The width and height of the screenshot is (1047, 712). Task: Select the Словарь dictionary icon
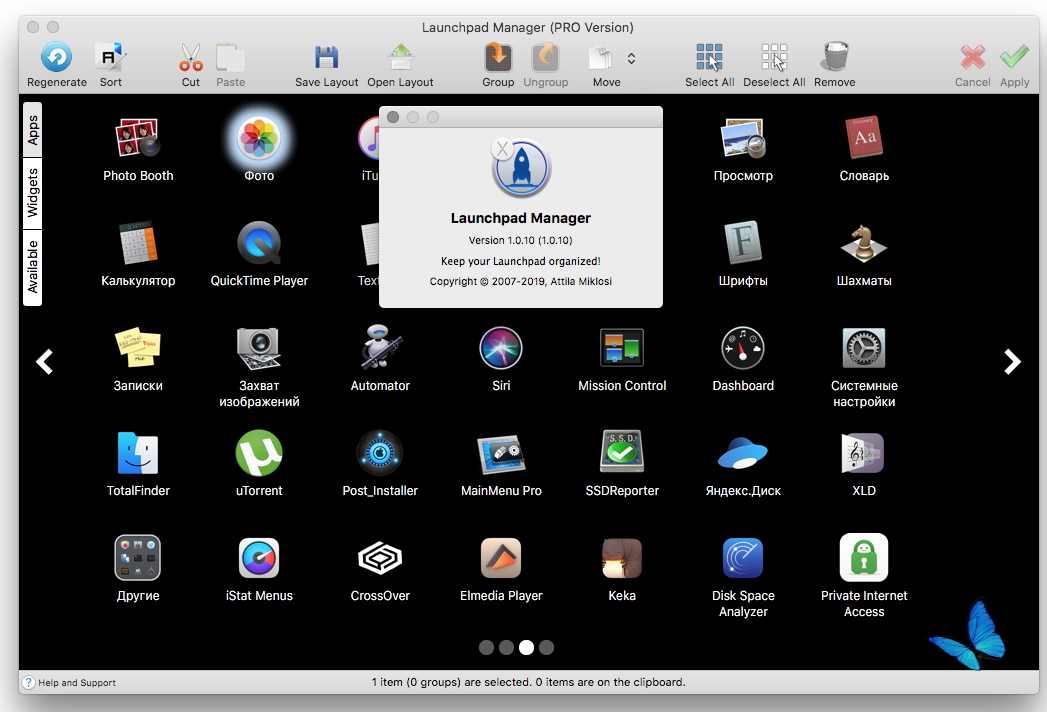coord(864,138)
